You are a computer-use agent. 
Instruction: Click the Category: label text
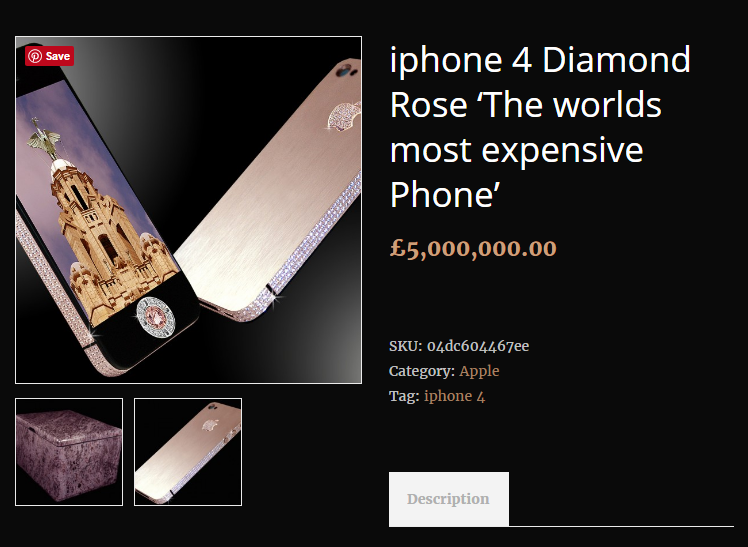(x=422, y=371)
